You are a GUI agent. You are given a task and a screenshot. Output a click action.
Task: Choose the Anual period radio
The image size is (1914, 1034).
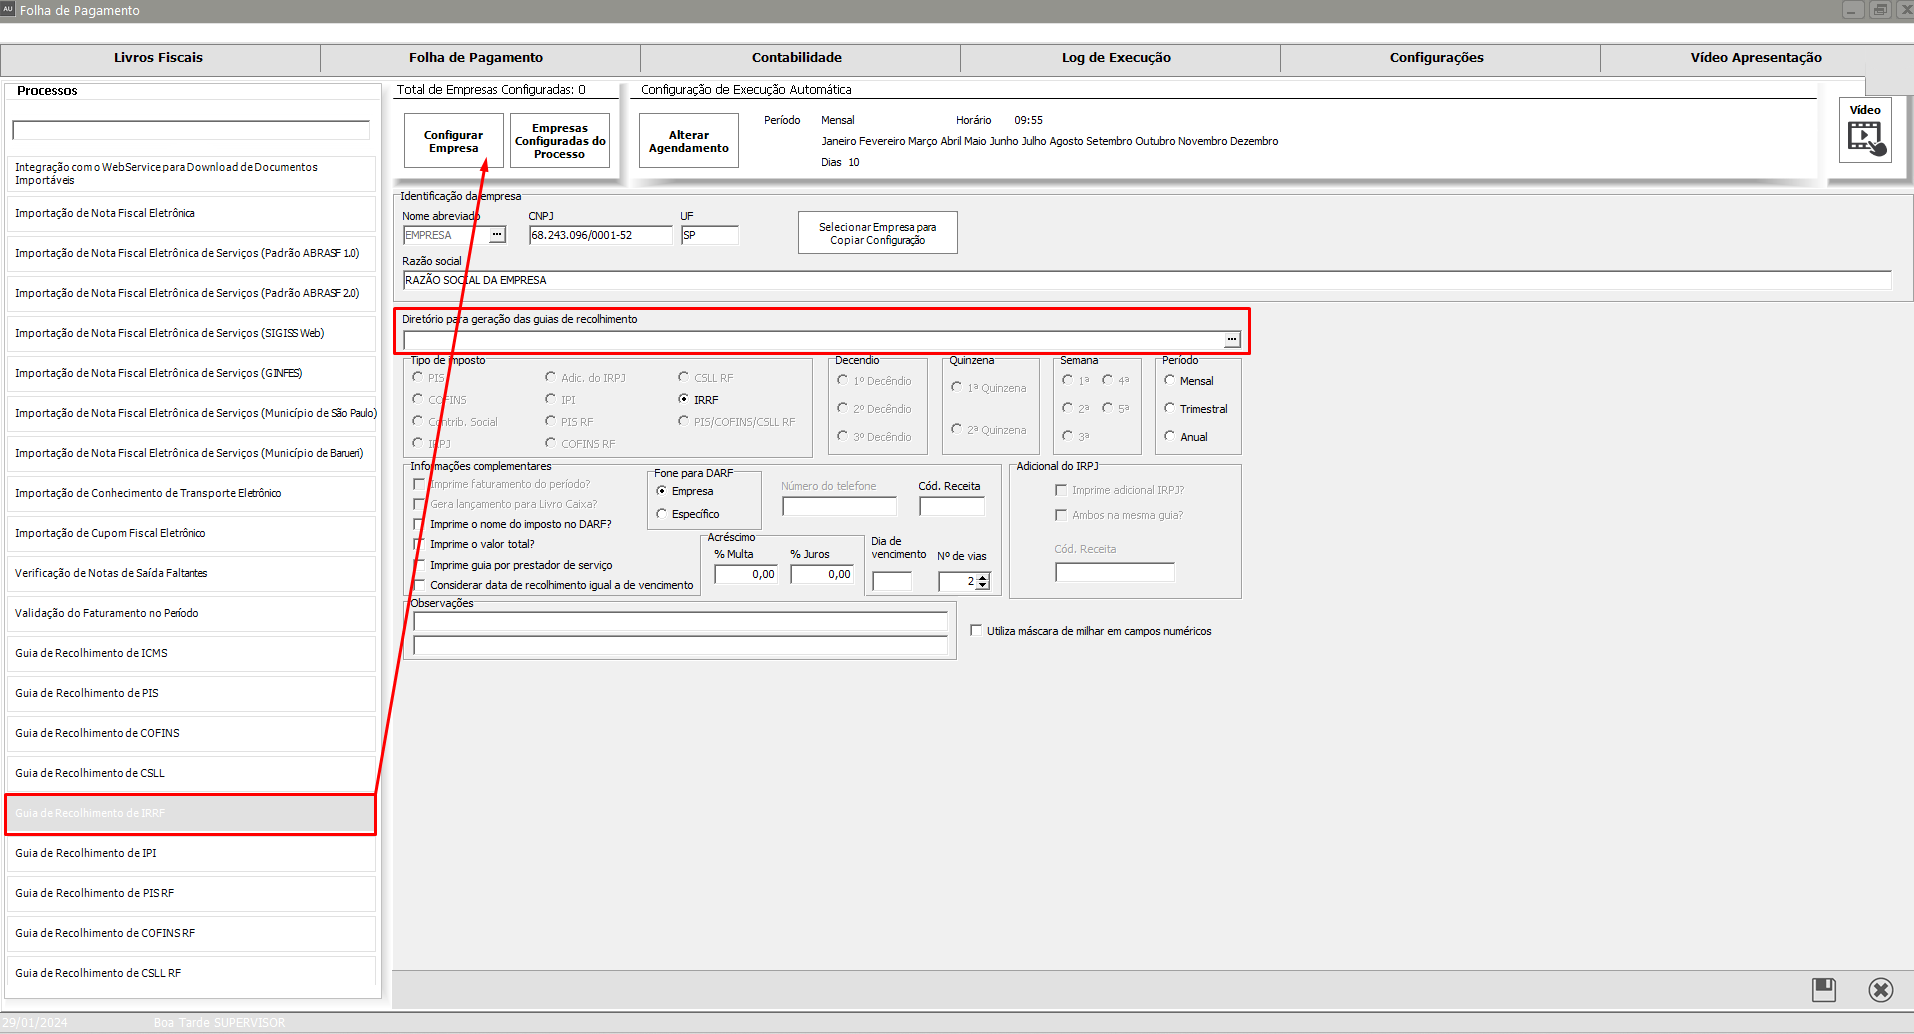click(x=1169, y=436)
